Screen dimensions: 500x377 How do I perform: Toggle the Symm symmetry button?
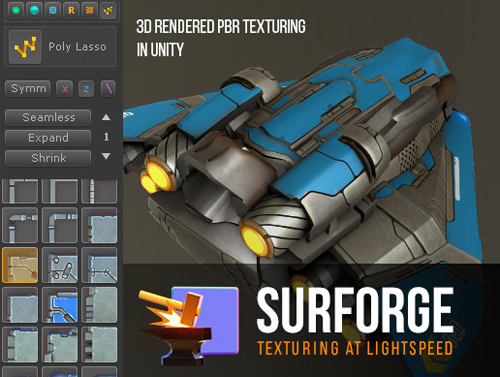(x=28, y=89)
